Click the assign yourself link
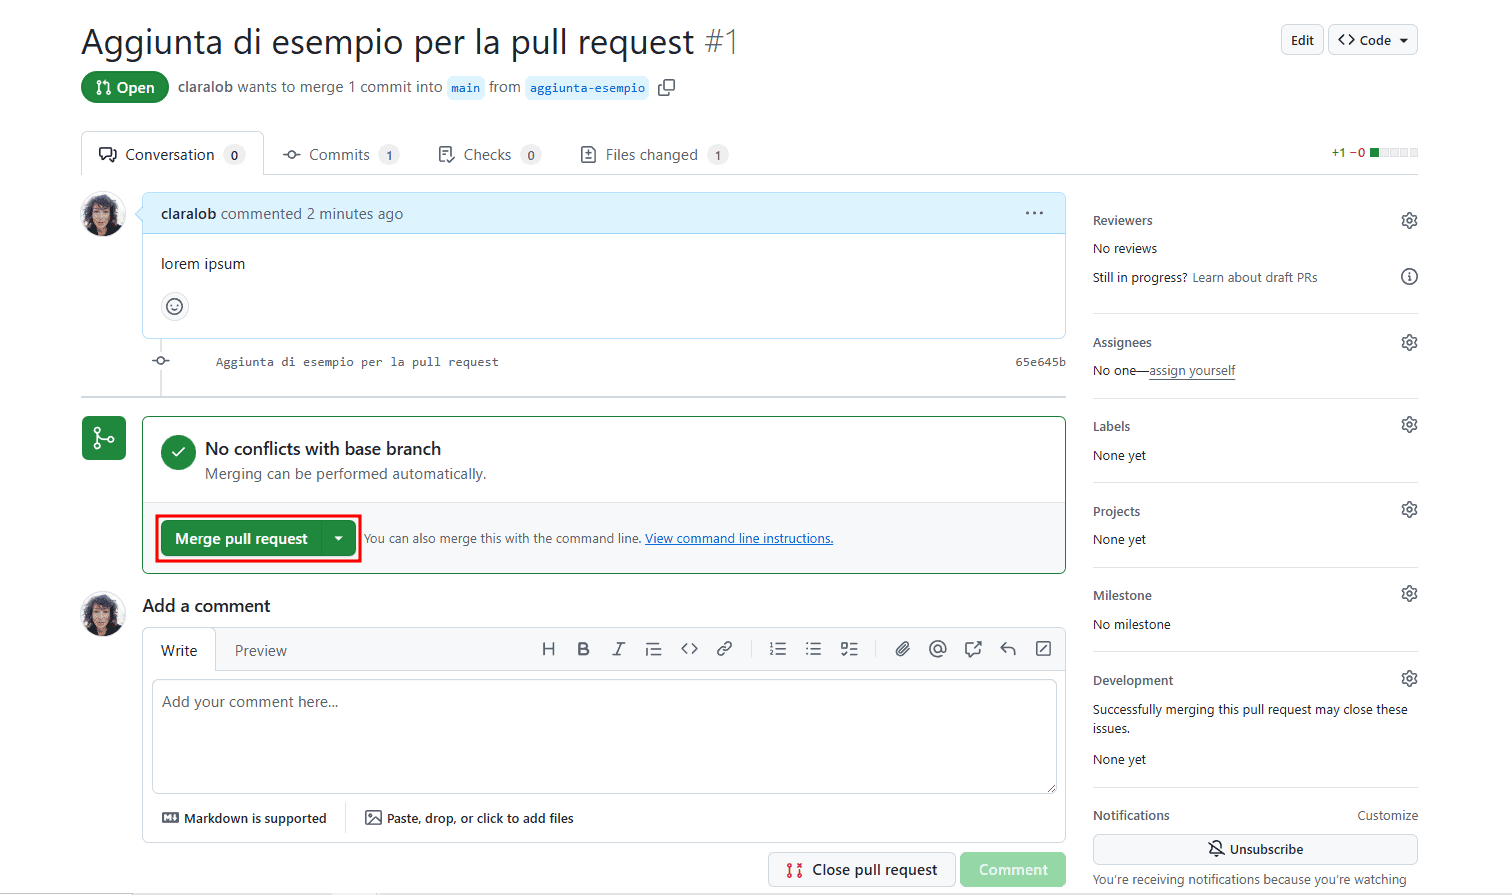This screenshot has height=895, width=1512. tap(1192, 370)
